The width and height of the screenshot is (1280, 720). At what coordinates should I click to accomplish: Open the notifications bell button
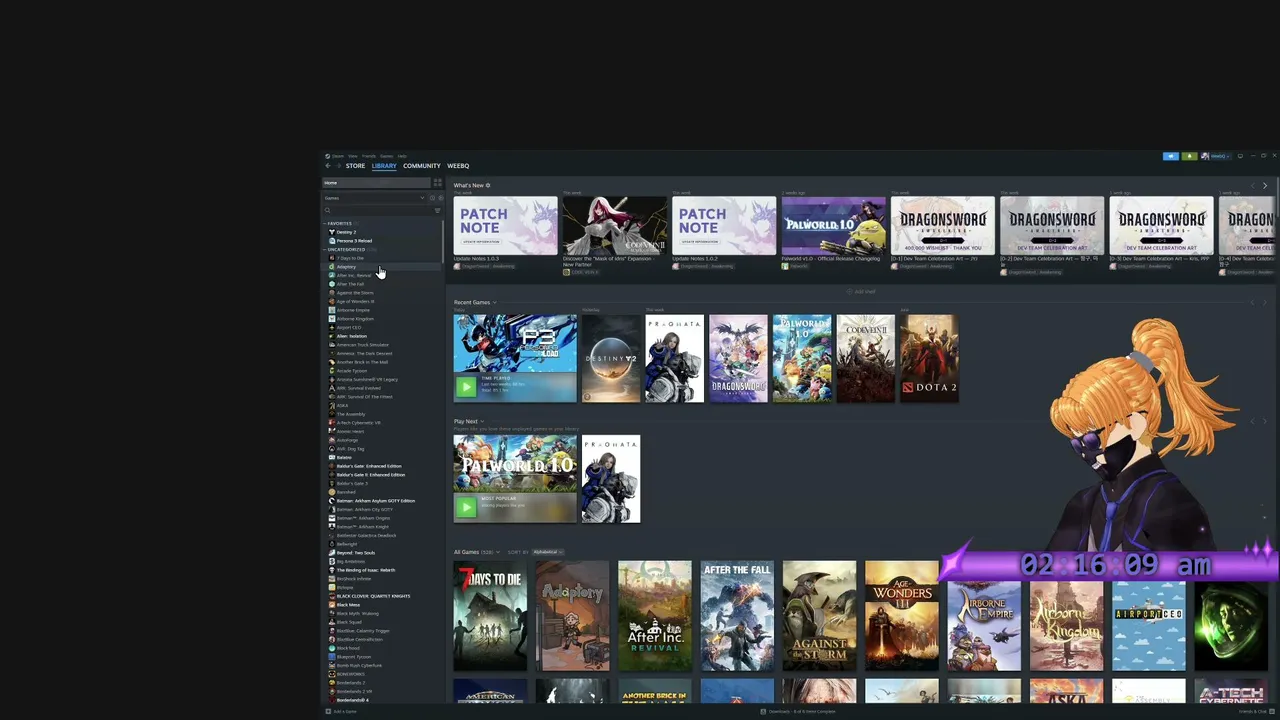[1189, 156]
